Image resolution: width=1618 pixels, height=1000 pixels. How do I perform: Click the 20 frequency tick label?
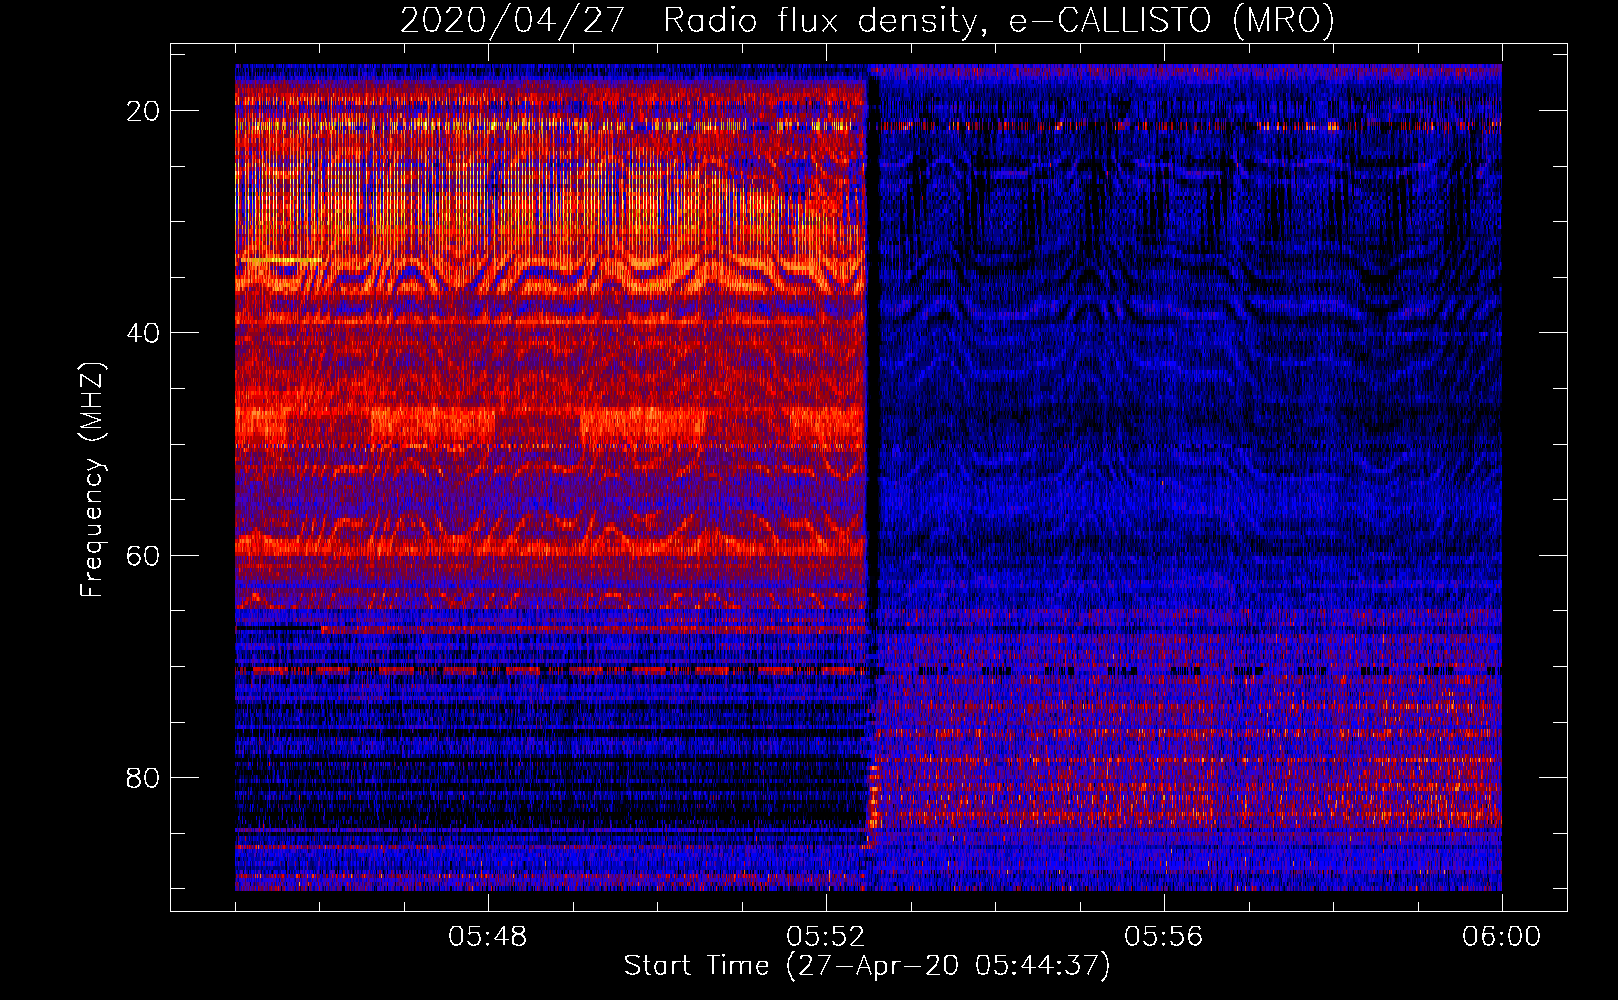click(x=144, y=111)
